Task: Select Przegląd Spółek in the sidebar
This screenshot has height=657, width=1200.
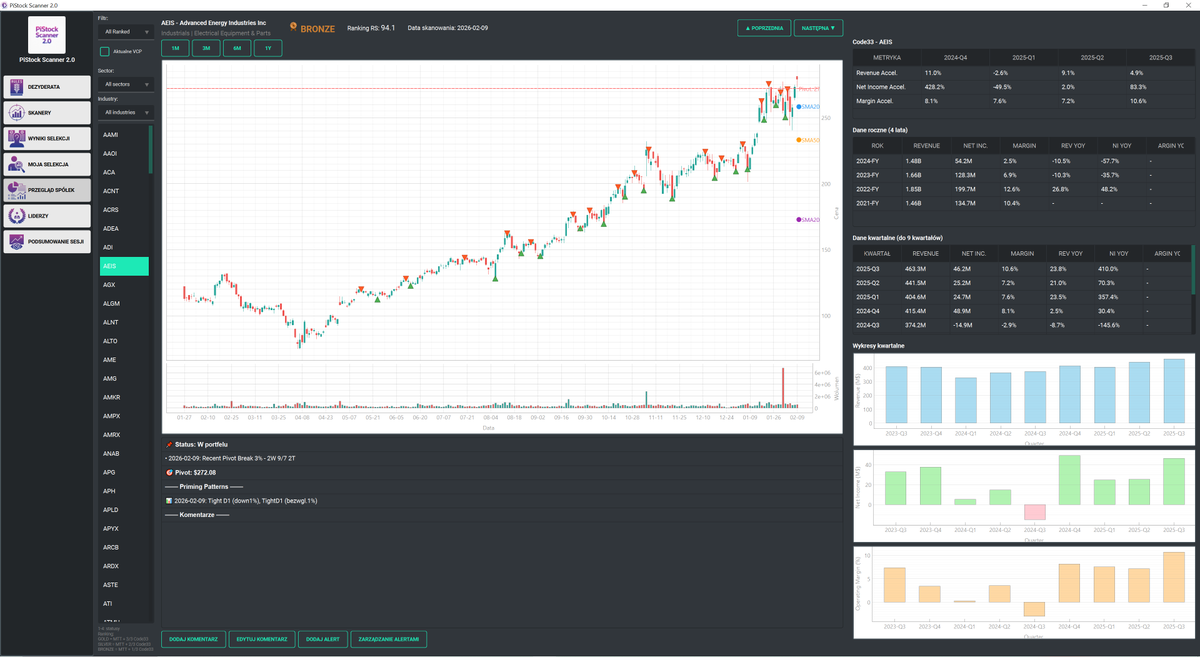Action: 47,190
